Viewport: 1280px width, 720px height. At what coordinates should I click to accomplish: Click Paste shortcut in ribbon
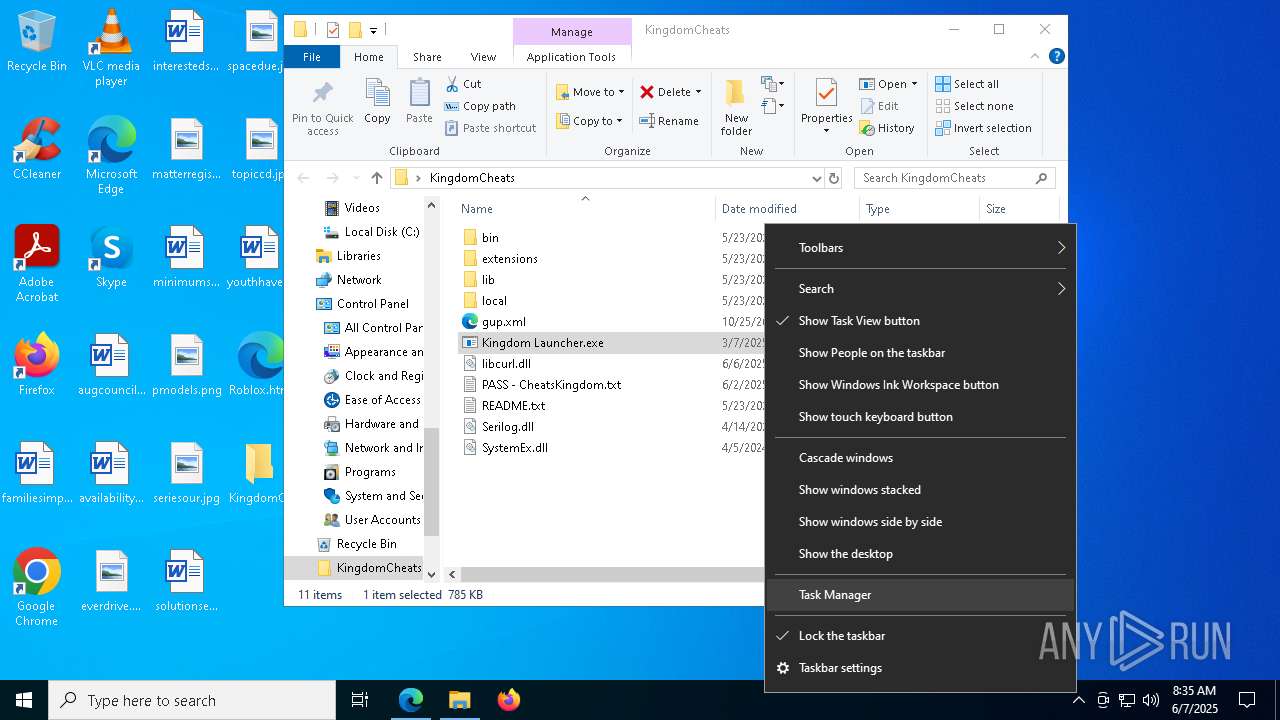[x=491, y=128]
